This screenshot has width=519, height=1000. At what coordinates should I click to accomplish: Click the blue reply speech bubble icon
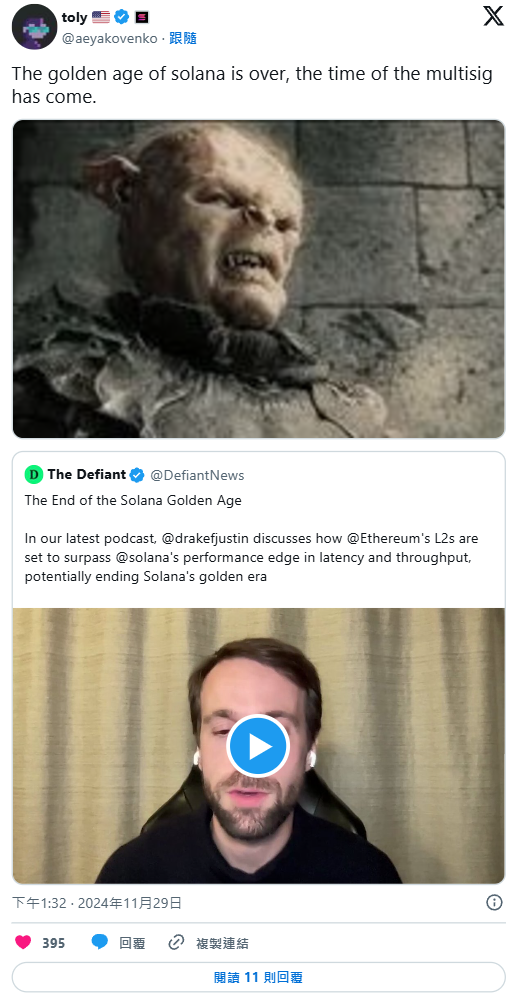click(x=99, y=942)
